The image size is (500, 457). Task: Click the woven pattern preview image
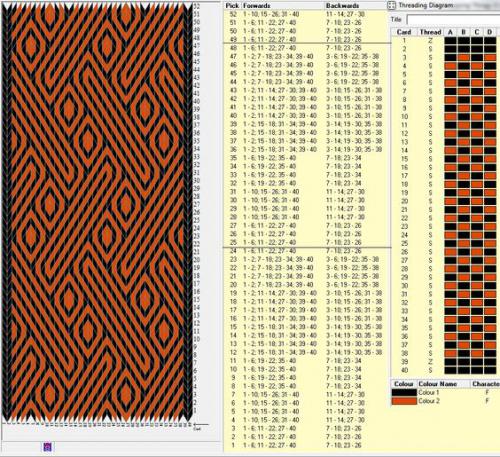[x=97, y=213]
